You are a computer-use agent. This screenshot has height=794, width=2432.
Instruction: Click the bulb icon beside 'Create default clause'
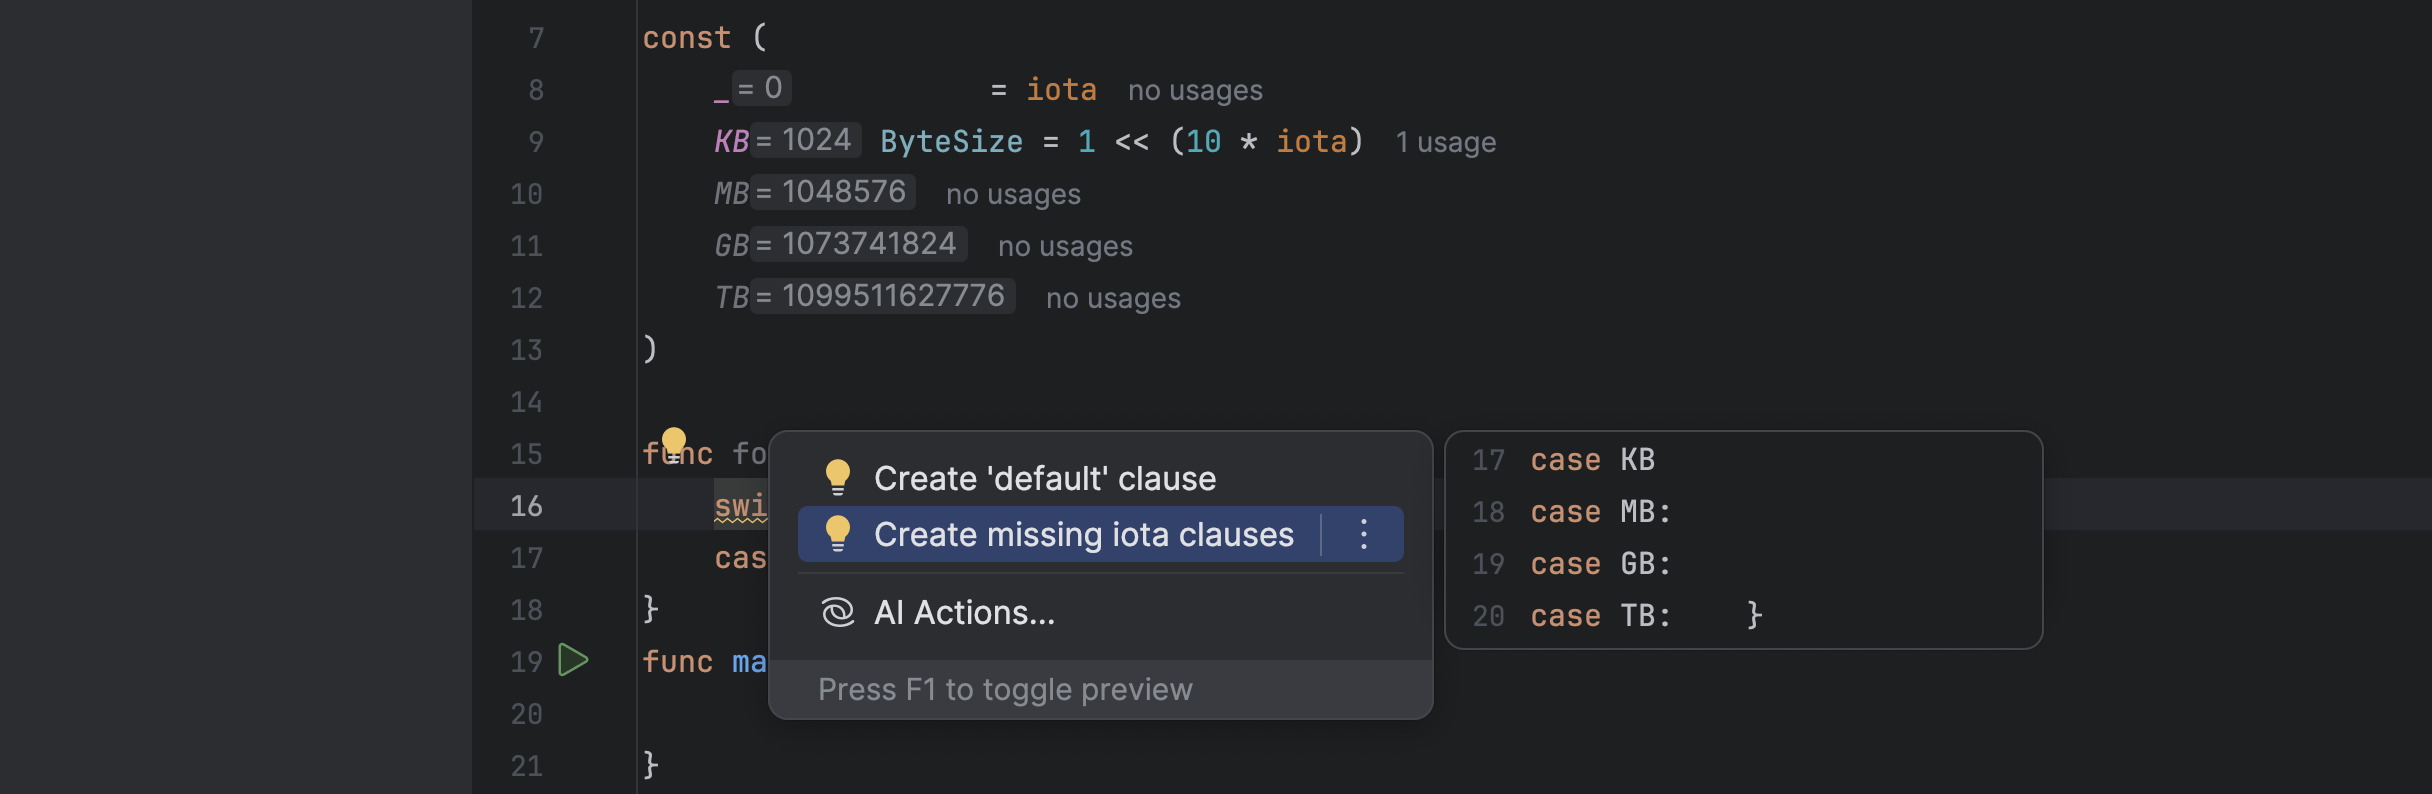(x=838, y=478)
